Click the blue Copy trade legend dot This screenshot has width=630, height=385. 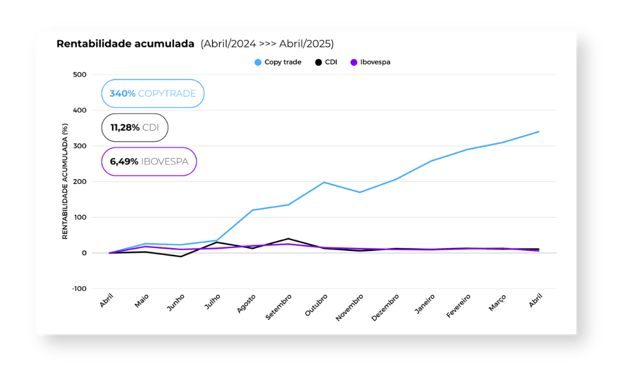click(258, 62)
